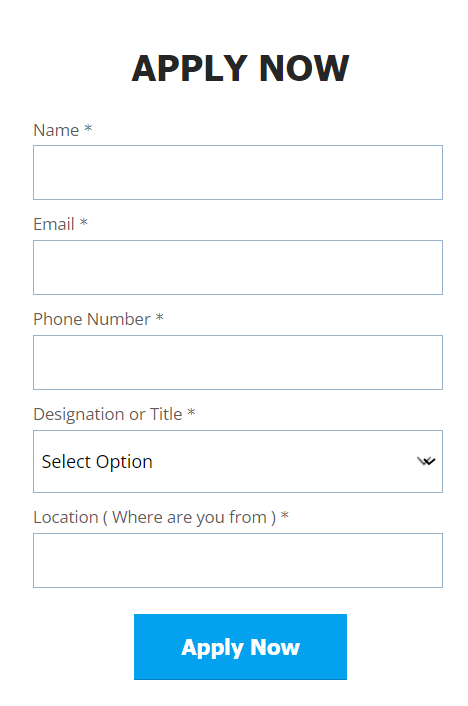Submit form with blue Apply Now button
Image resolution: width=468 pixels, height=706 pixels.
241,647
